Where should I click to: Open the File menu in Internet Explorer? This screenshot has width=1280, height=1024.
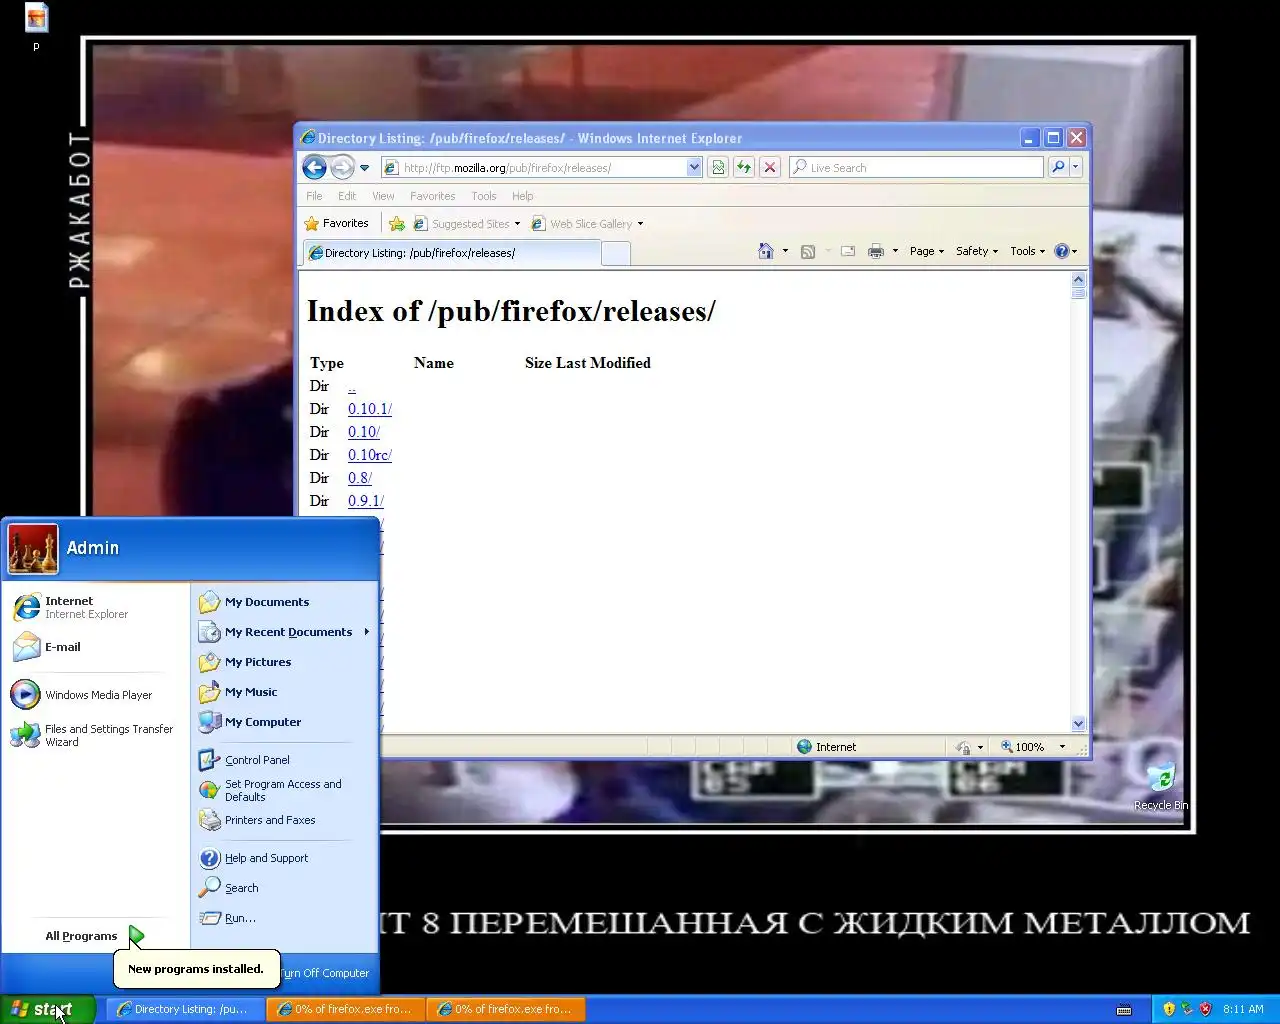pos(314,196)
